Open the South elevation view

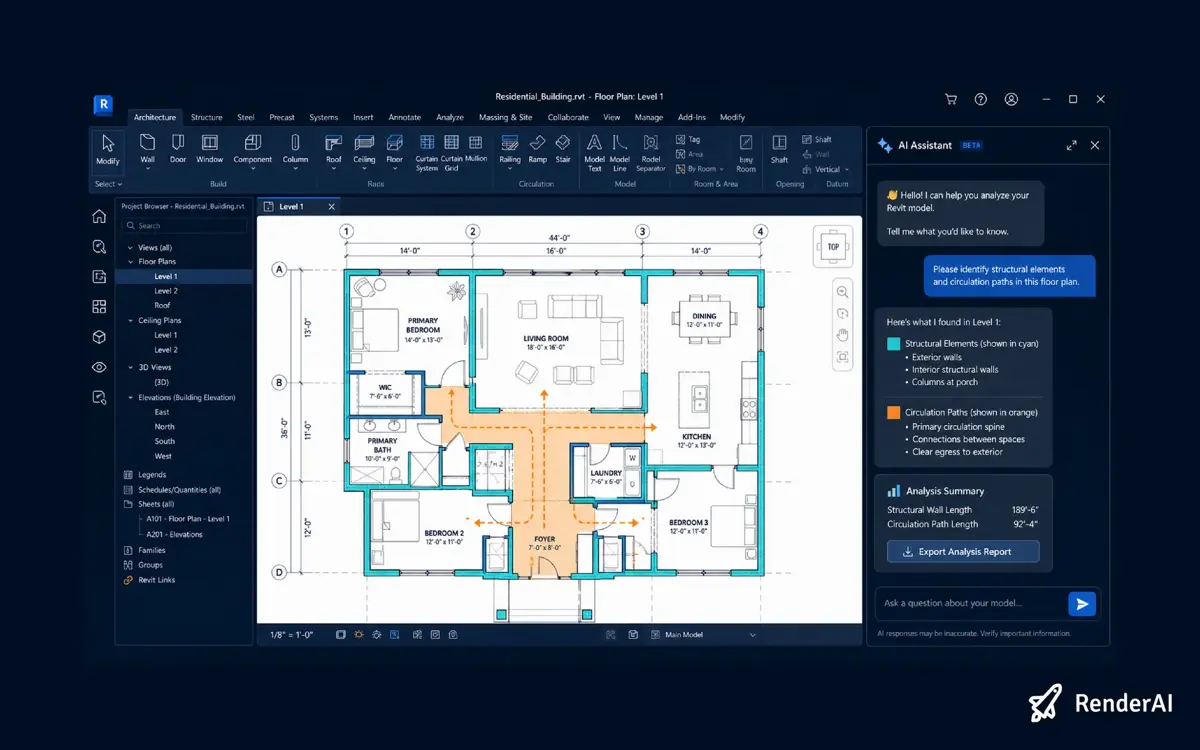(165, 441)
